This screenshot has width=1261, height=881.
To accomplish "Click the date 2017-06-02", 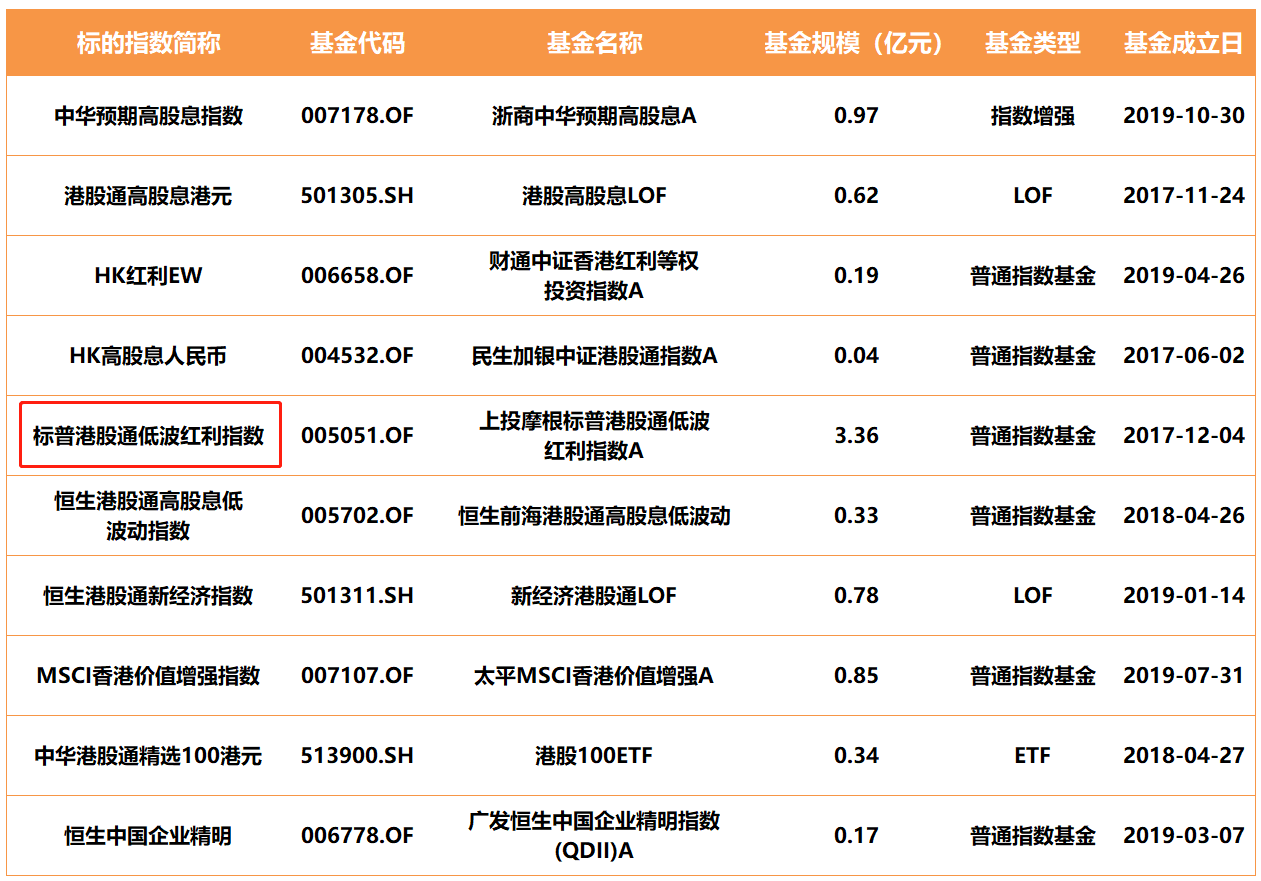I will pyautogui.click(x=1184, y=356).
